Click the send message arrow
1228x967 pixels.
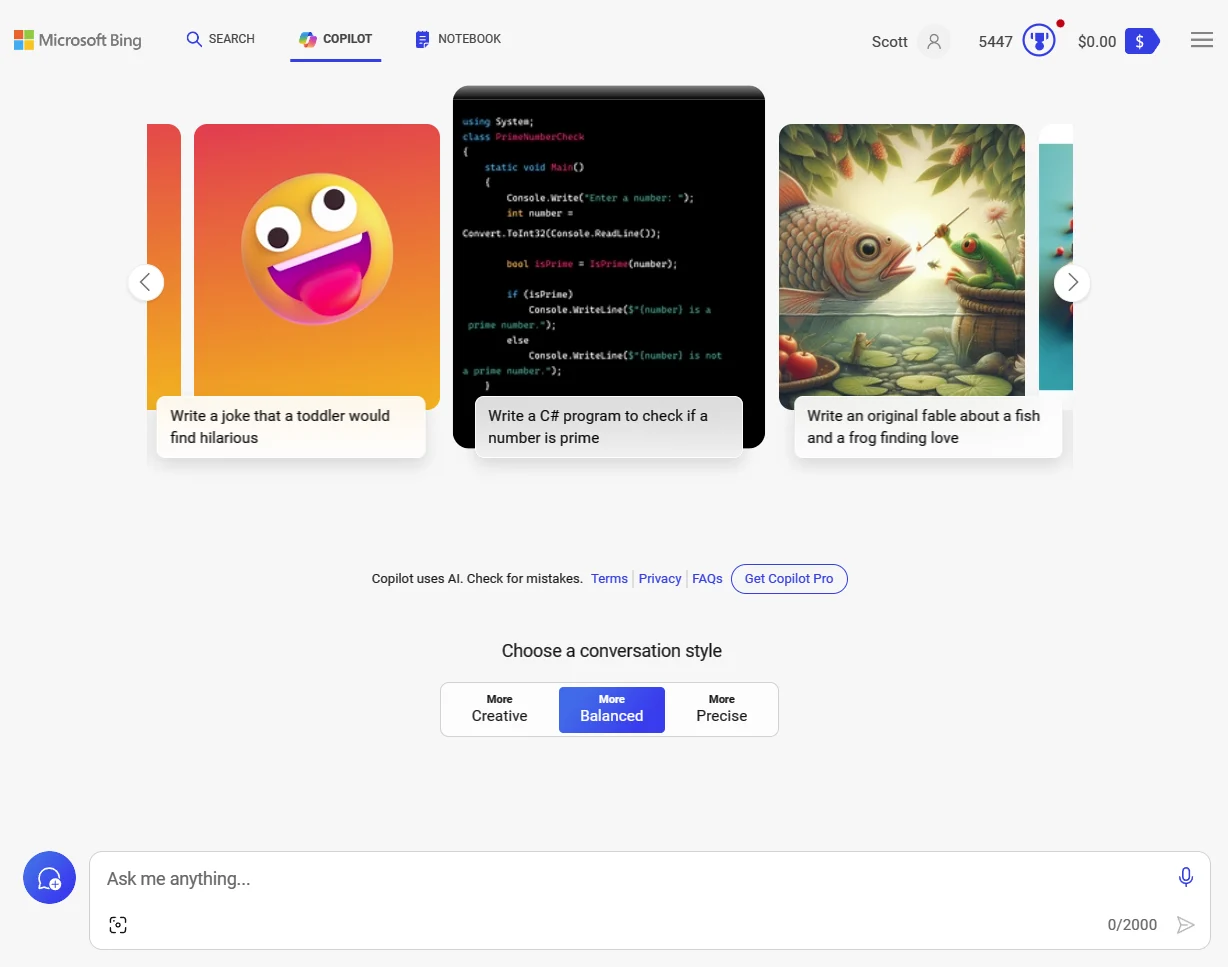[x=1186, y=924]
